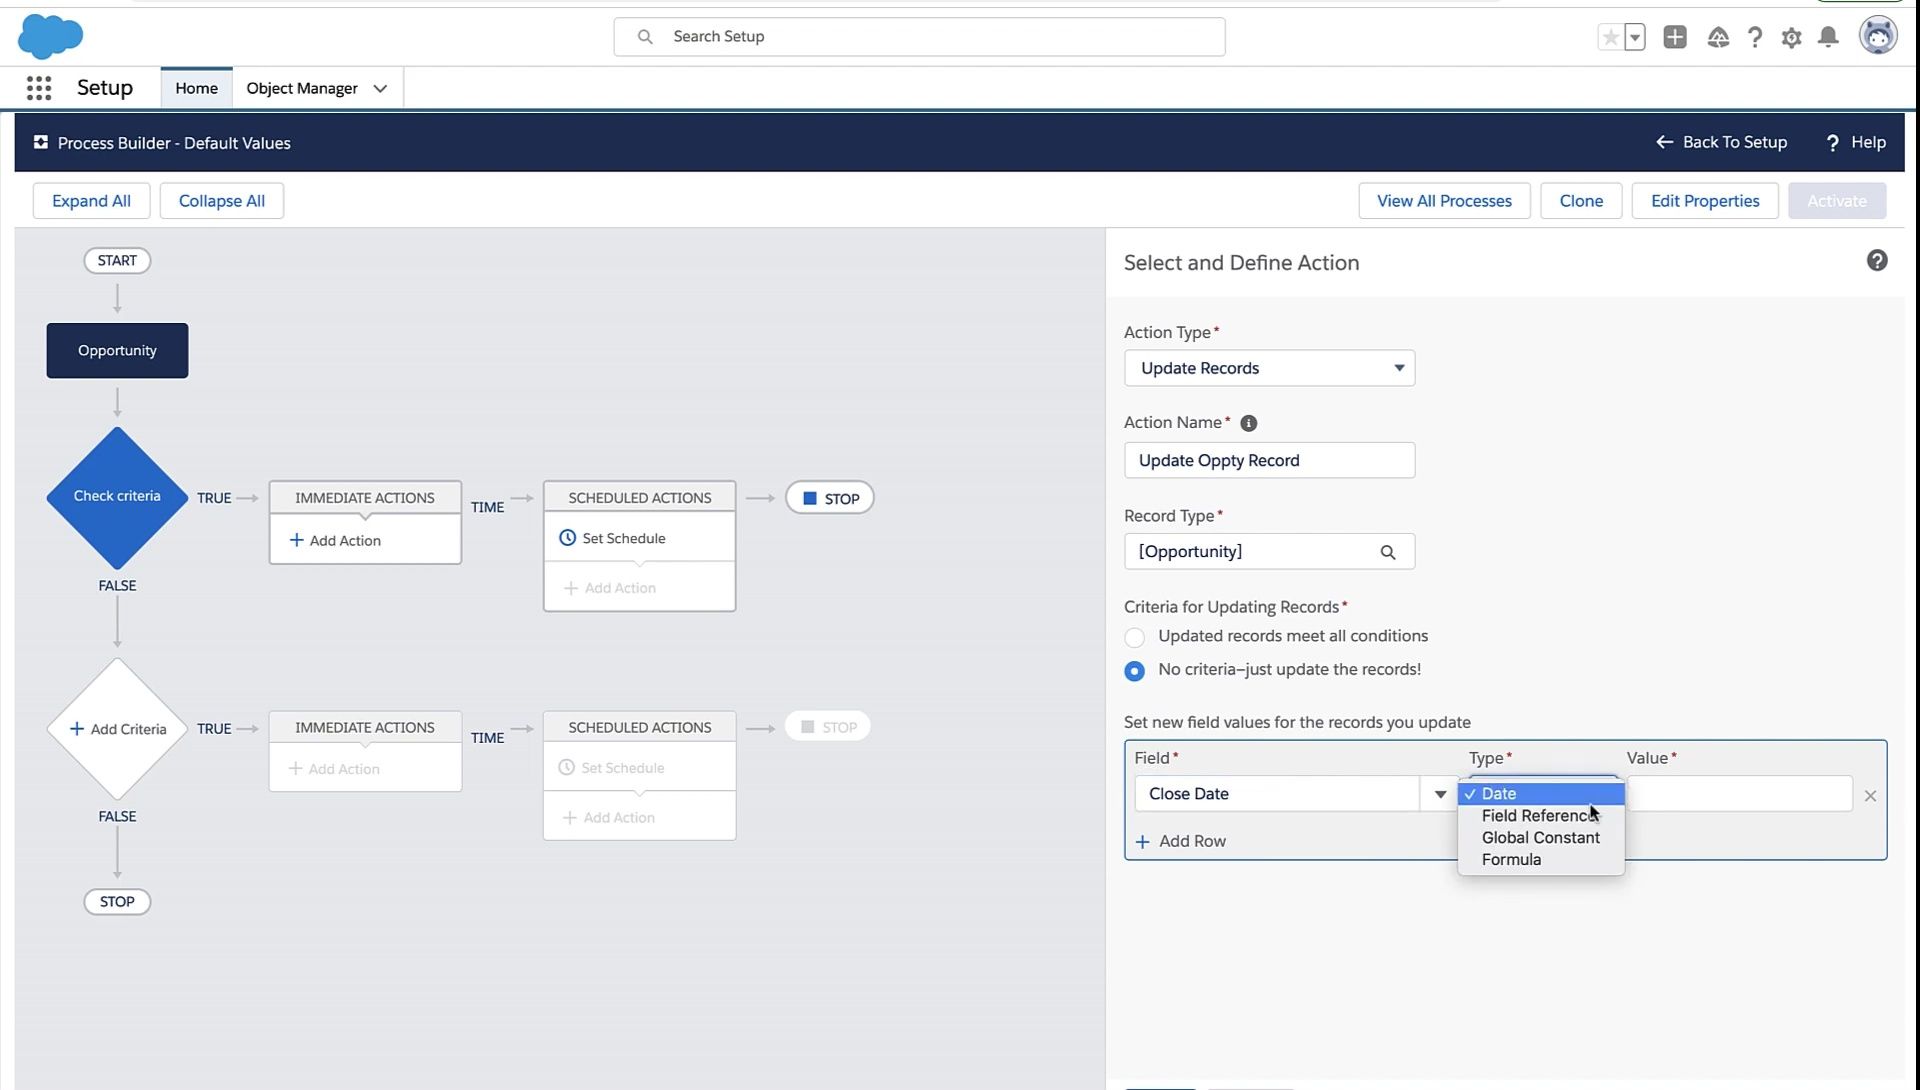The image size is (1920, 1090).
Task: Click the Close Date field box
Action: coord(1277,794)
